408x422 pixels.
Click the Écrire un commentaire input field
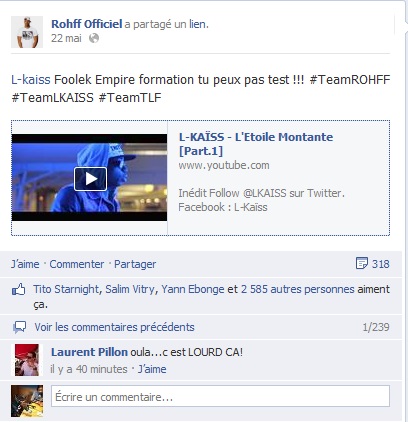pyautogui.click(x=220, y=396)
